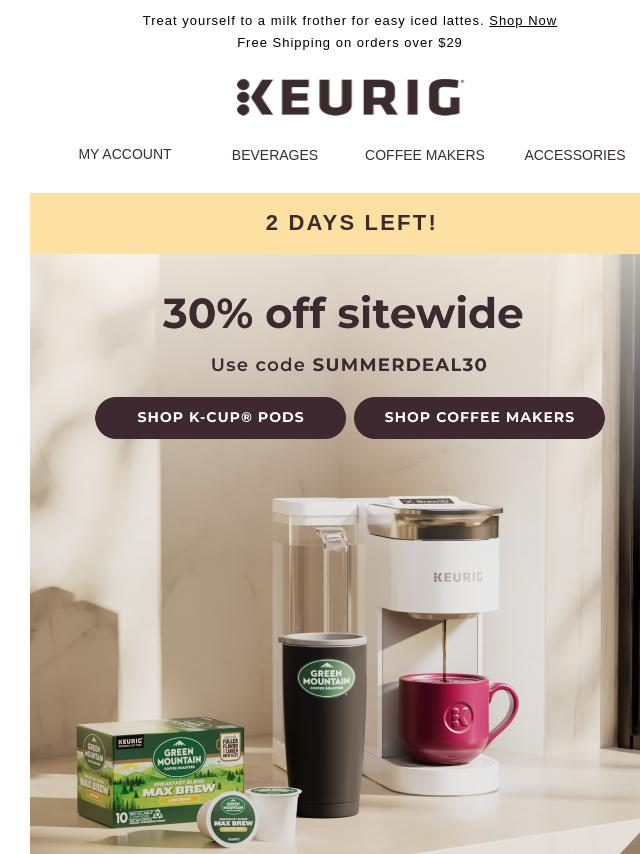640x854 pixels.
Task: Go to the BEVERAGES section
Action: [x=275, y=155]
